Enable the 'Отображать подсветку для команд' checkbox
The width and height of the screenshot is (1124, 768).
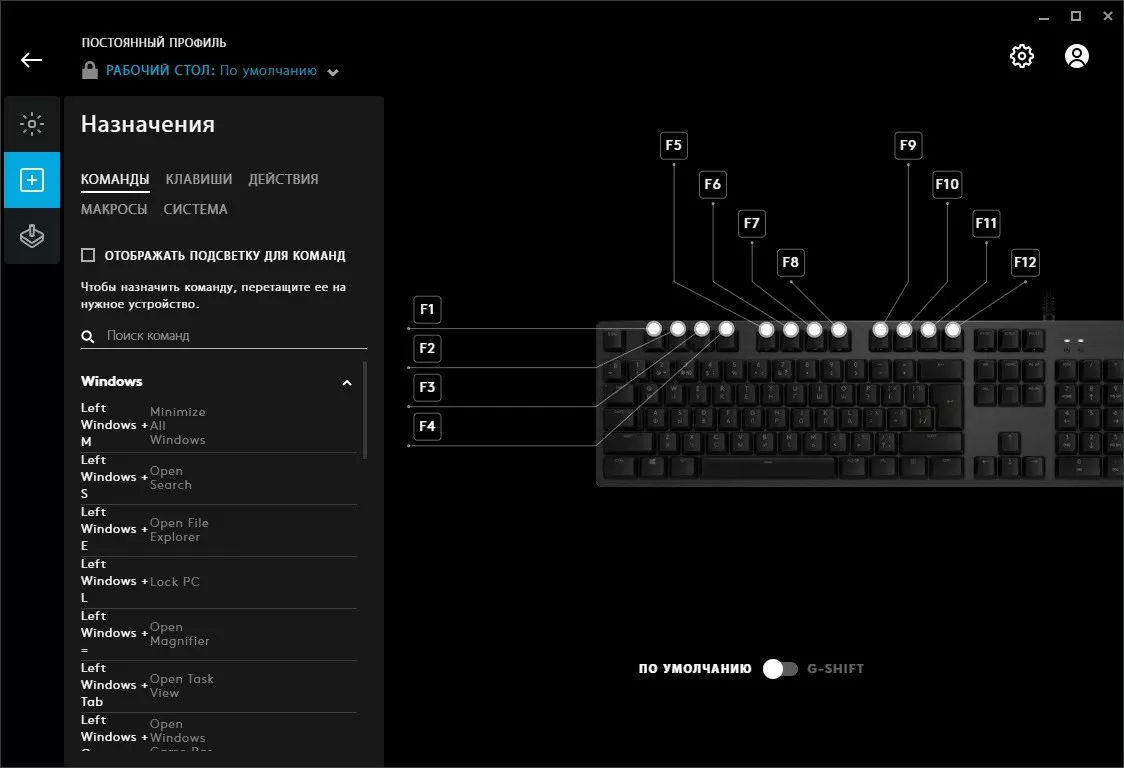point(88,255)
